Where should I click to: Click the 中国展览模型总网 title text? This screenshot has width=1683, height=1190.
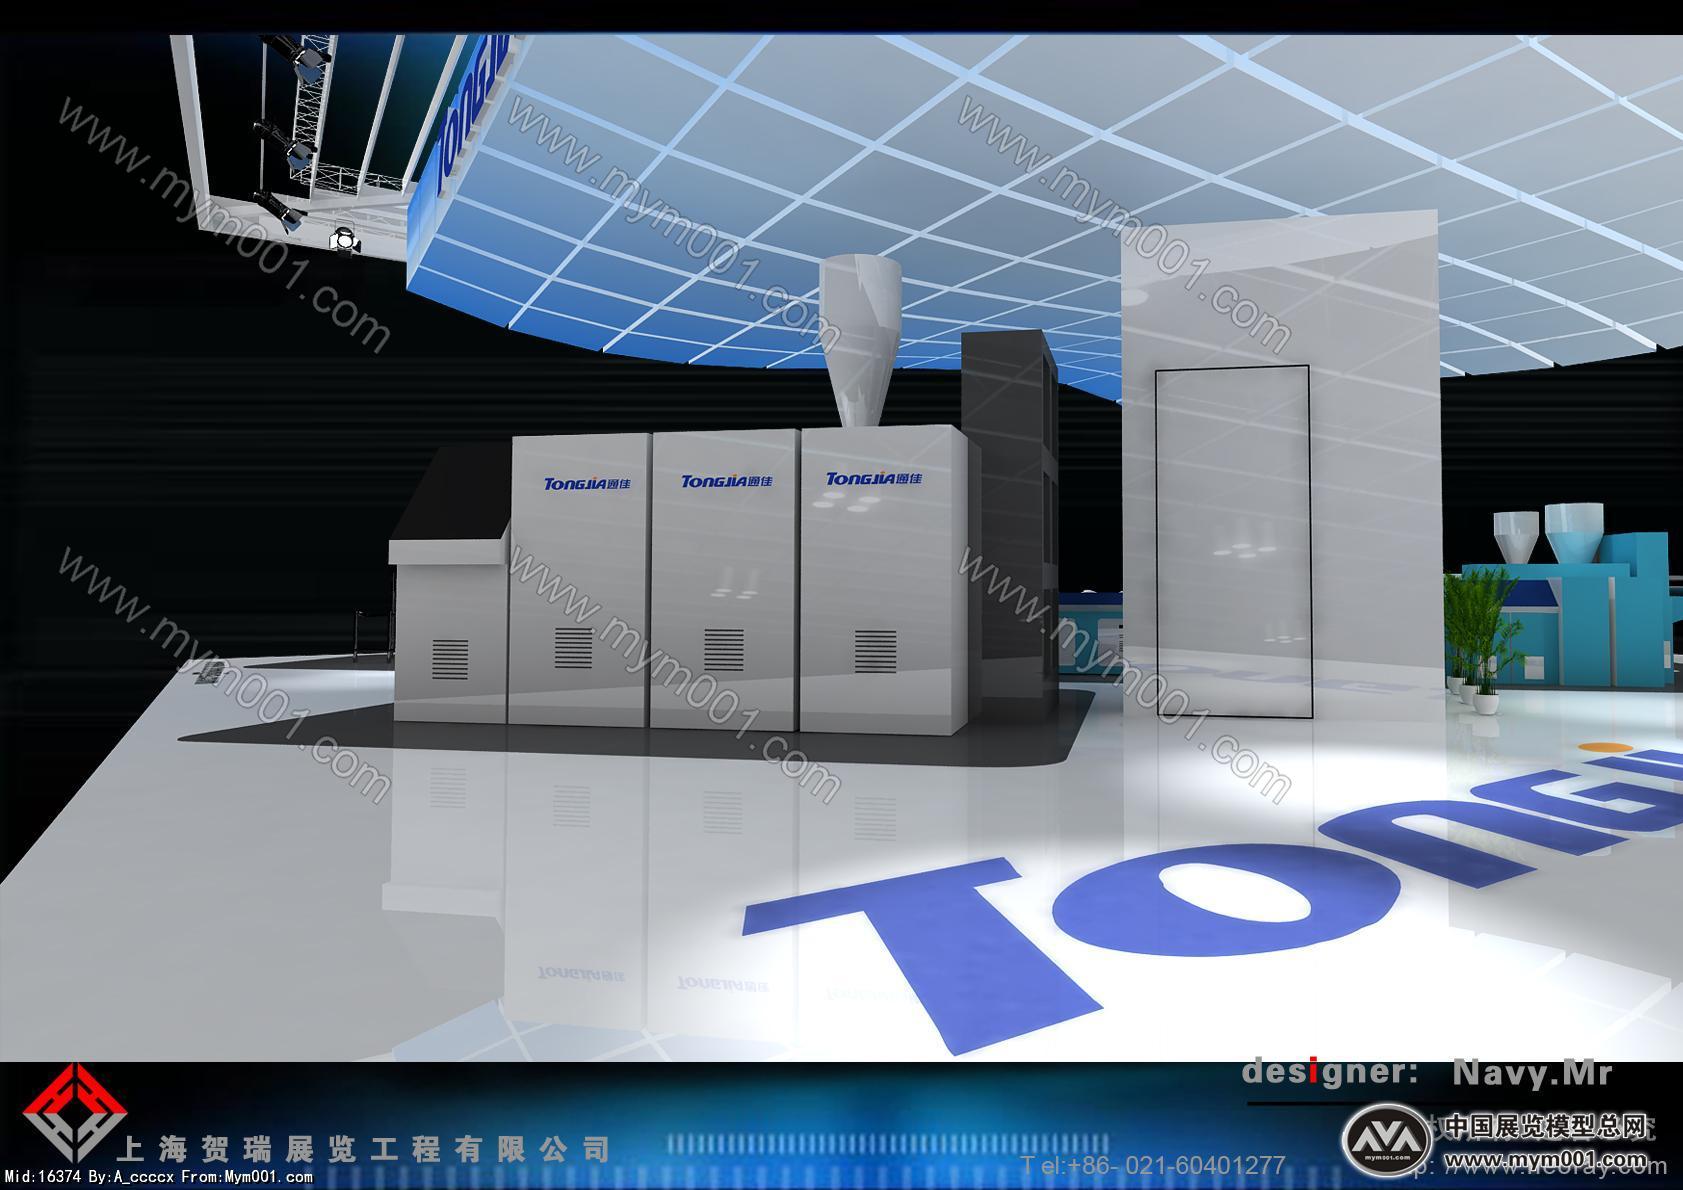coord(1546,1126)
